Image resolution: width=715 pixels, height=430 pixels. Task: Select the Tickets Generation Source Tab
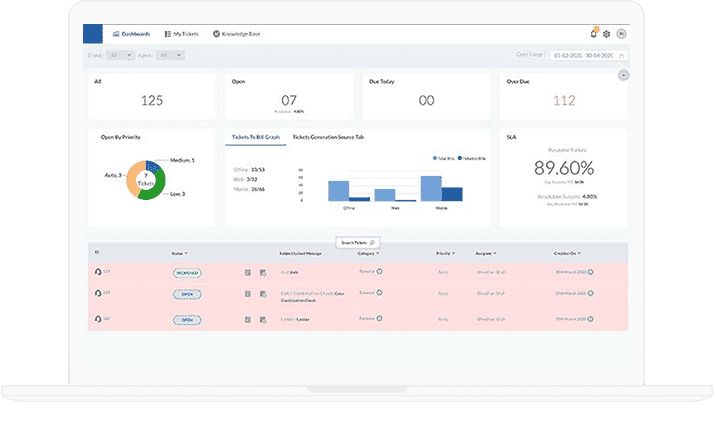(x=327, y=136)
